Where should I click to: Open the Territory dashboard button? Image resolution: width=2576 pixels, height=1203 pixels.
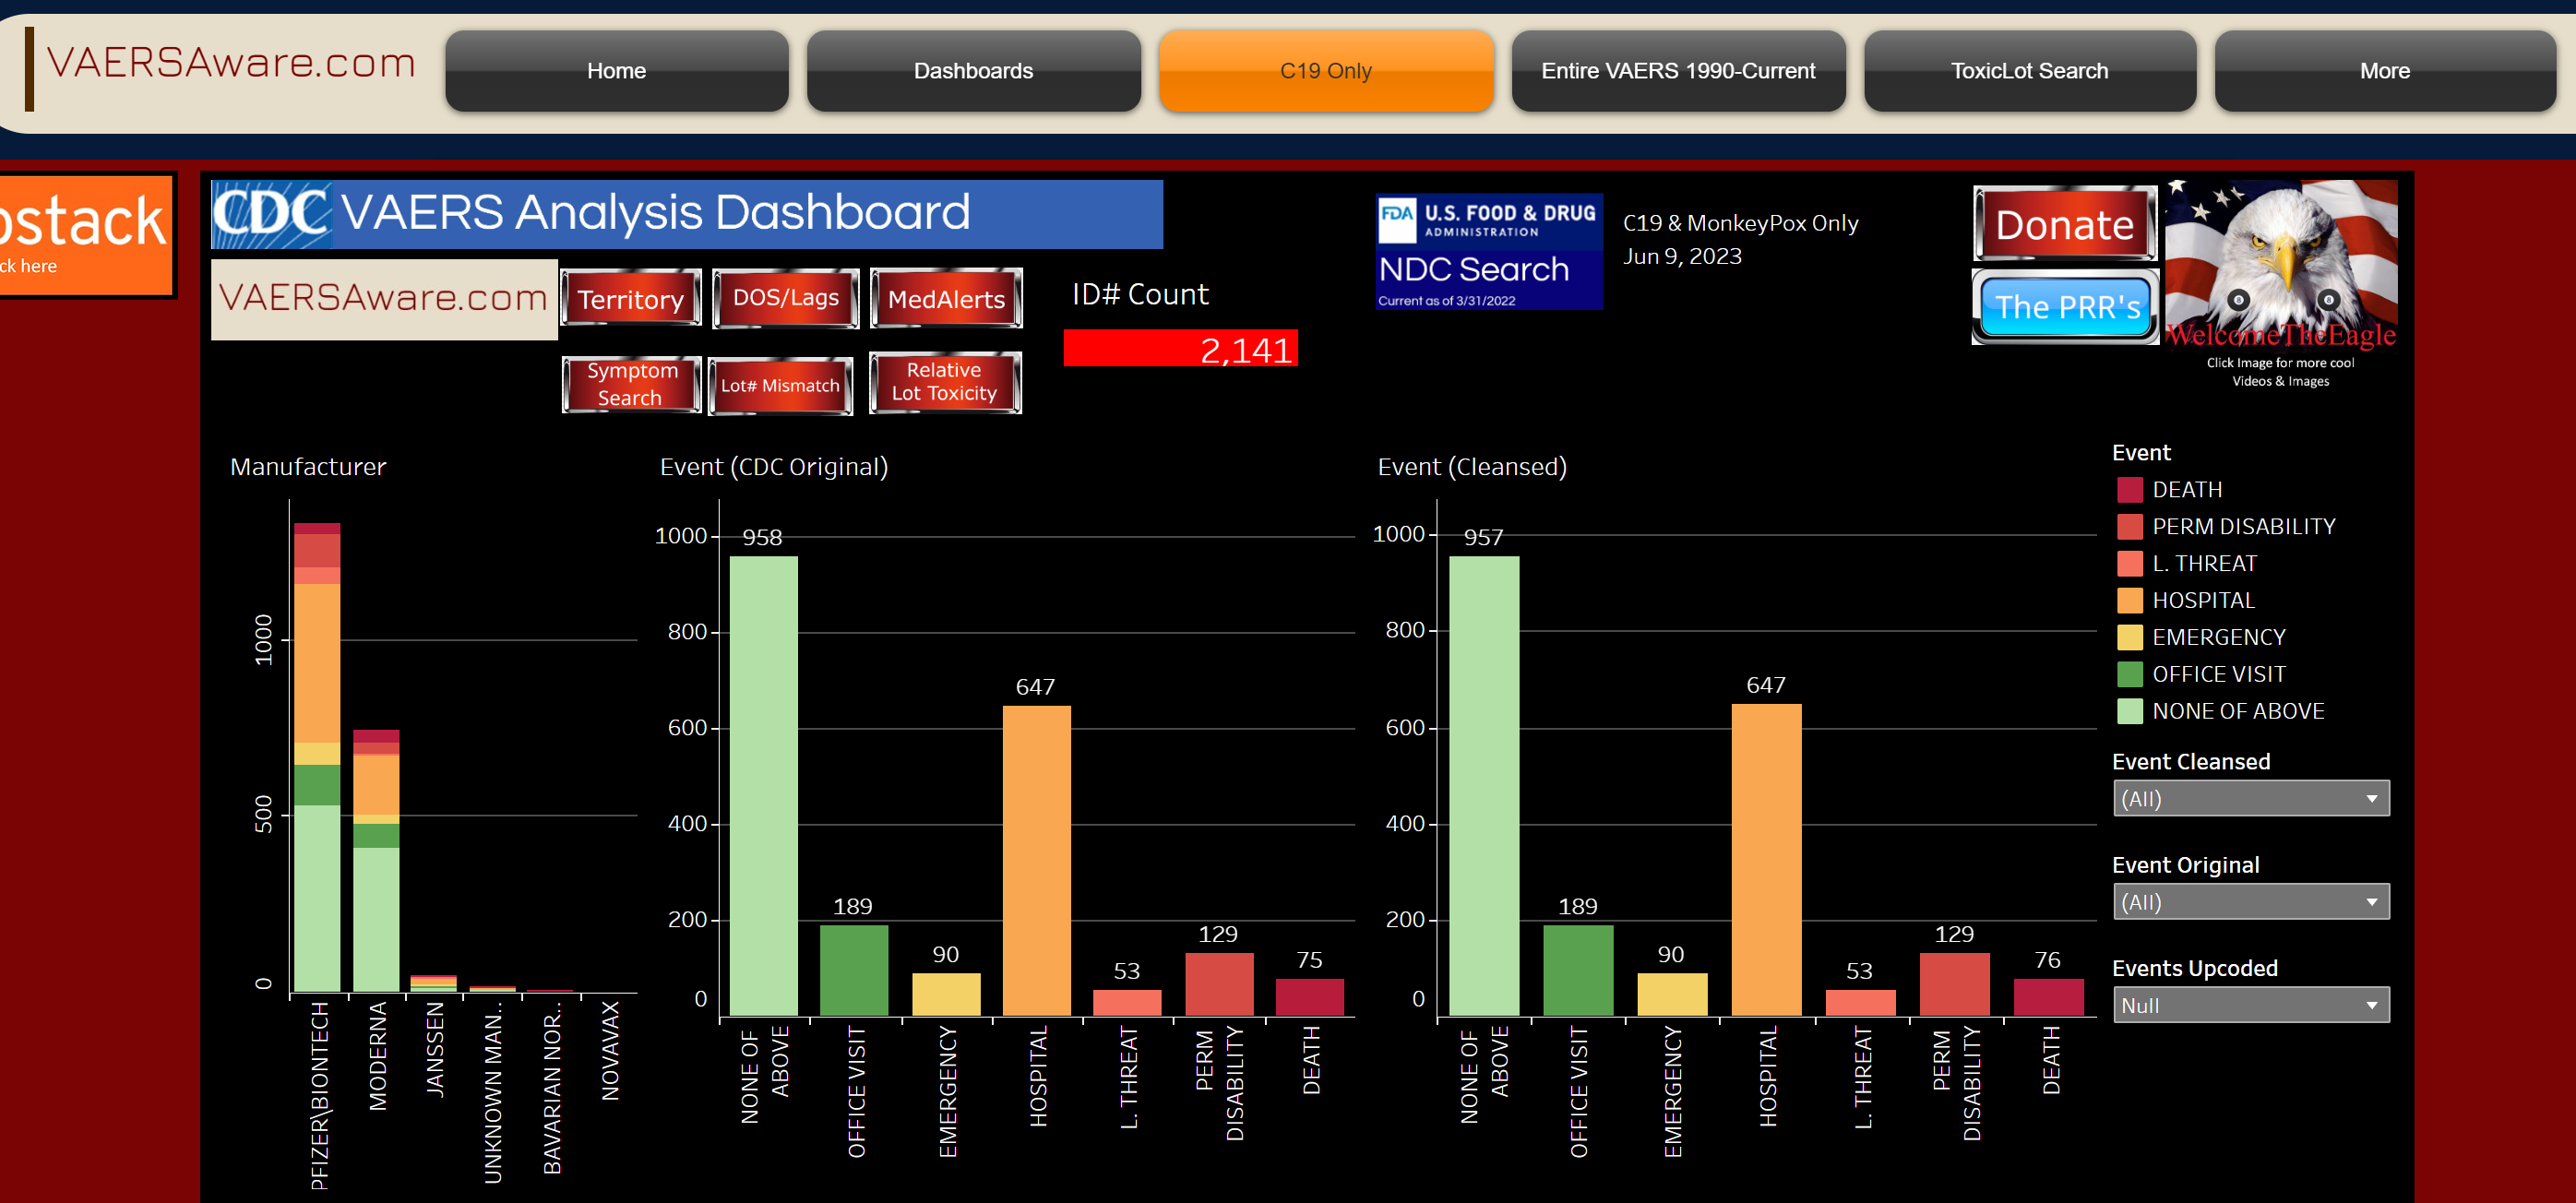631,299
